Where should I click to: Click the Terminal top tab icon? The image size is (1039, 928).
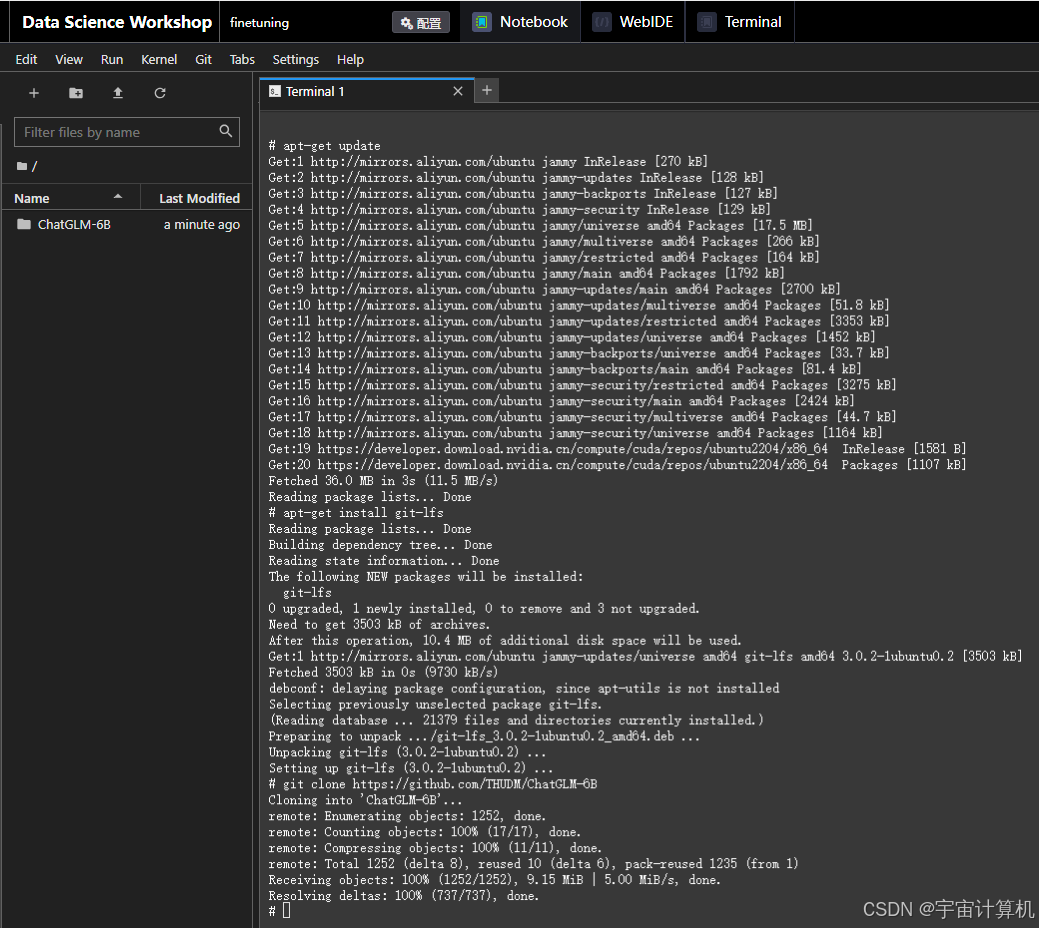[706, 22]
